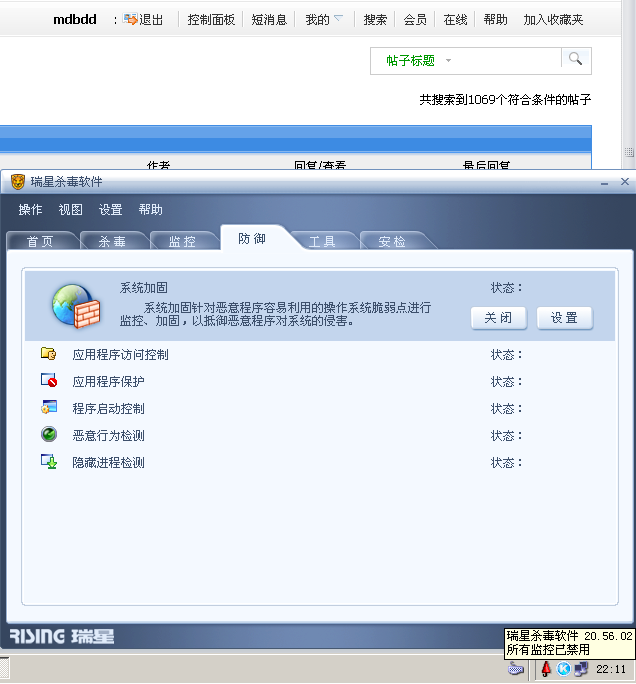Switch to the 监控 tab
The image size is (636, 684).
pyautogui.click(x=182, y=241)
